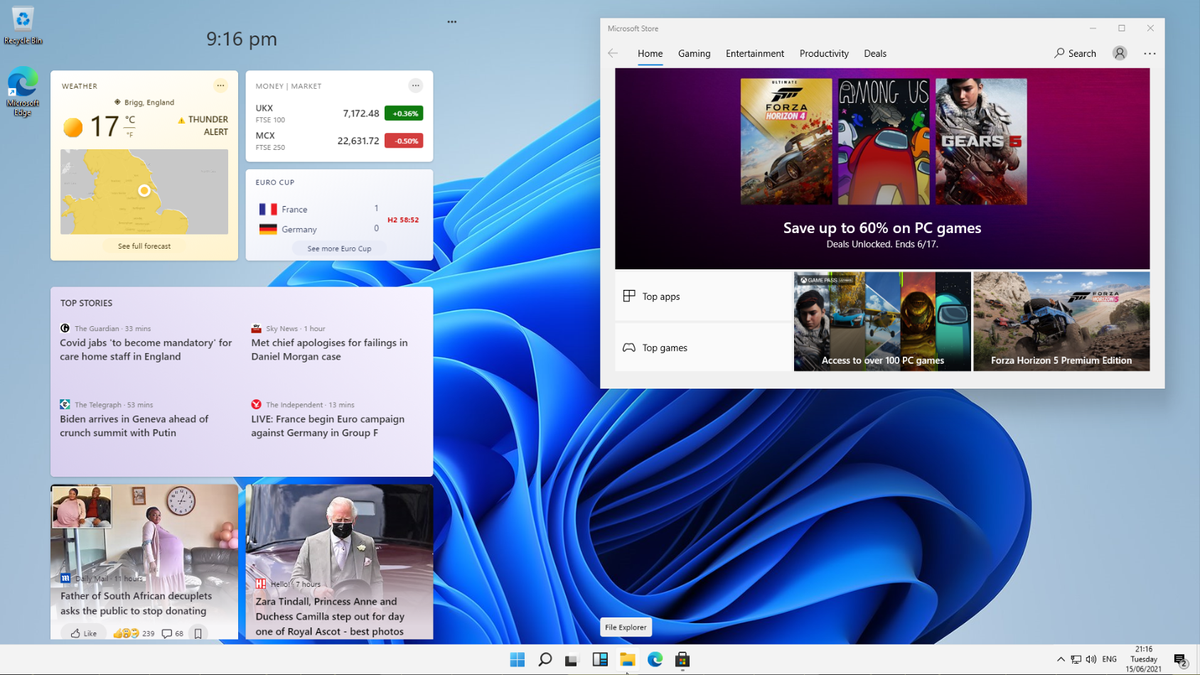React with an emoji on the decuplets story
This screenshot has height=675, width=1200.
coord(128,632)
